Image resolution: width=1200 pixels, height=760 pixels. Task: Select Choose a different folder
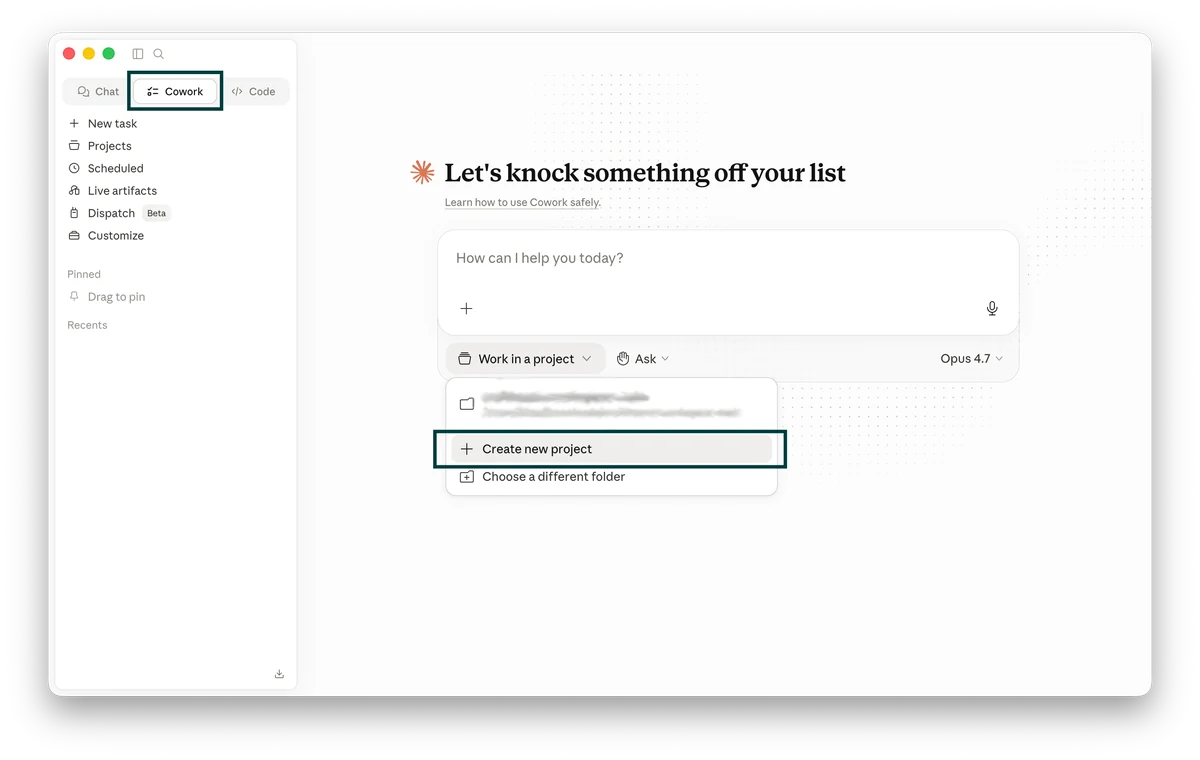pyautogui.click(x=611, y=477)
